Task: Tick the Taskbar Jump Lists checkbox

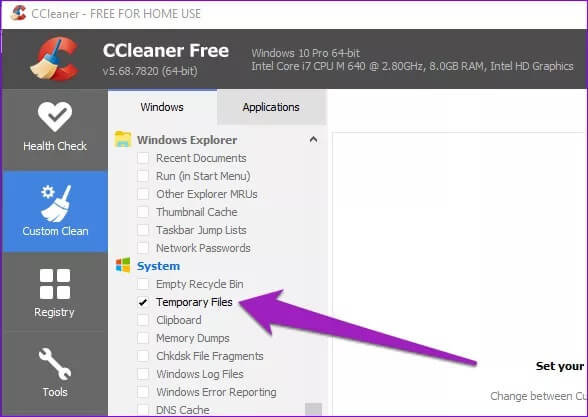Action: pos(143,230)
